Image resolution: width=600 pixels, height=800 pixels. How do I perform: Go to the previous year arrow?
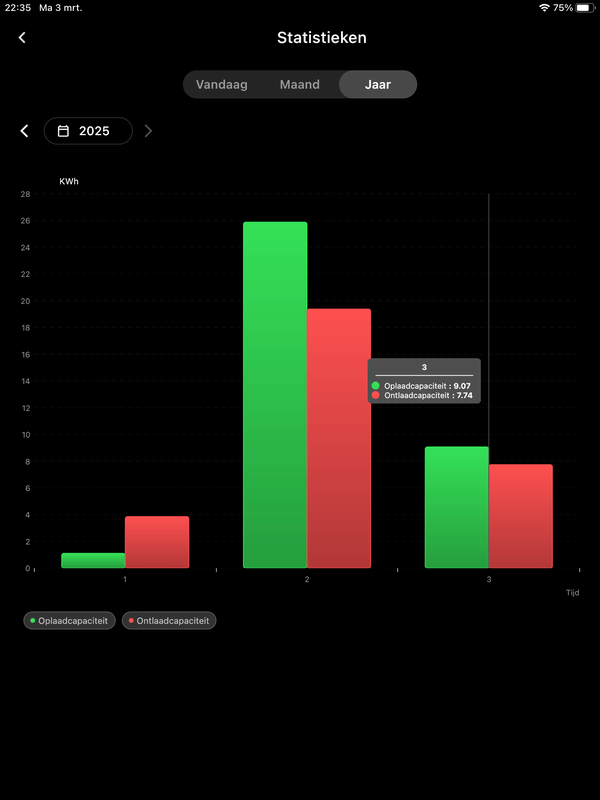[x=24, y=131]
